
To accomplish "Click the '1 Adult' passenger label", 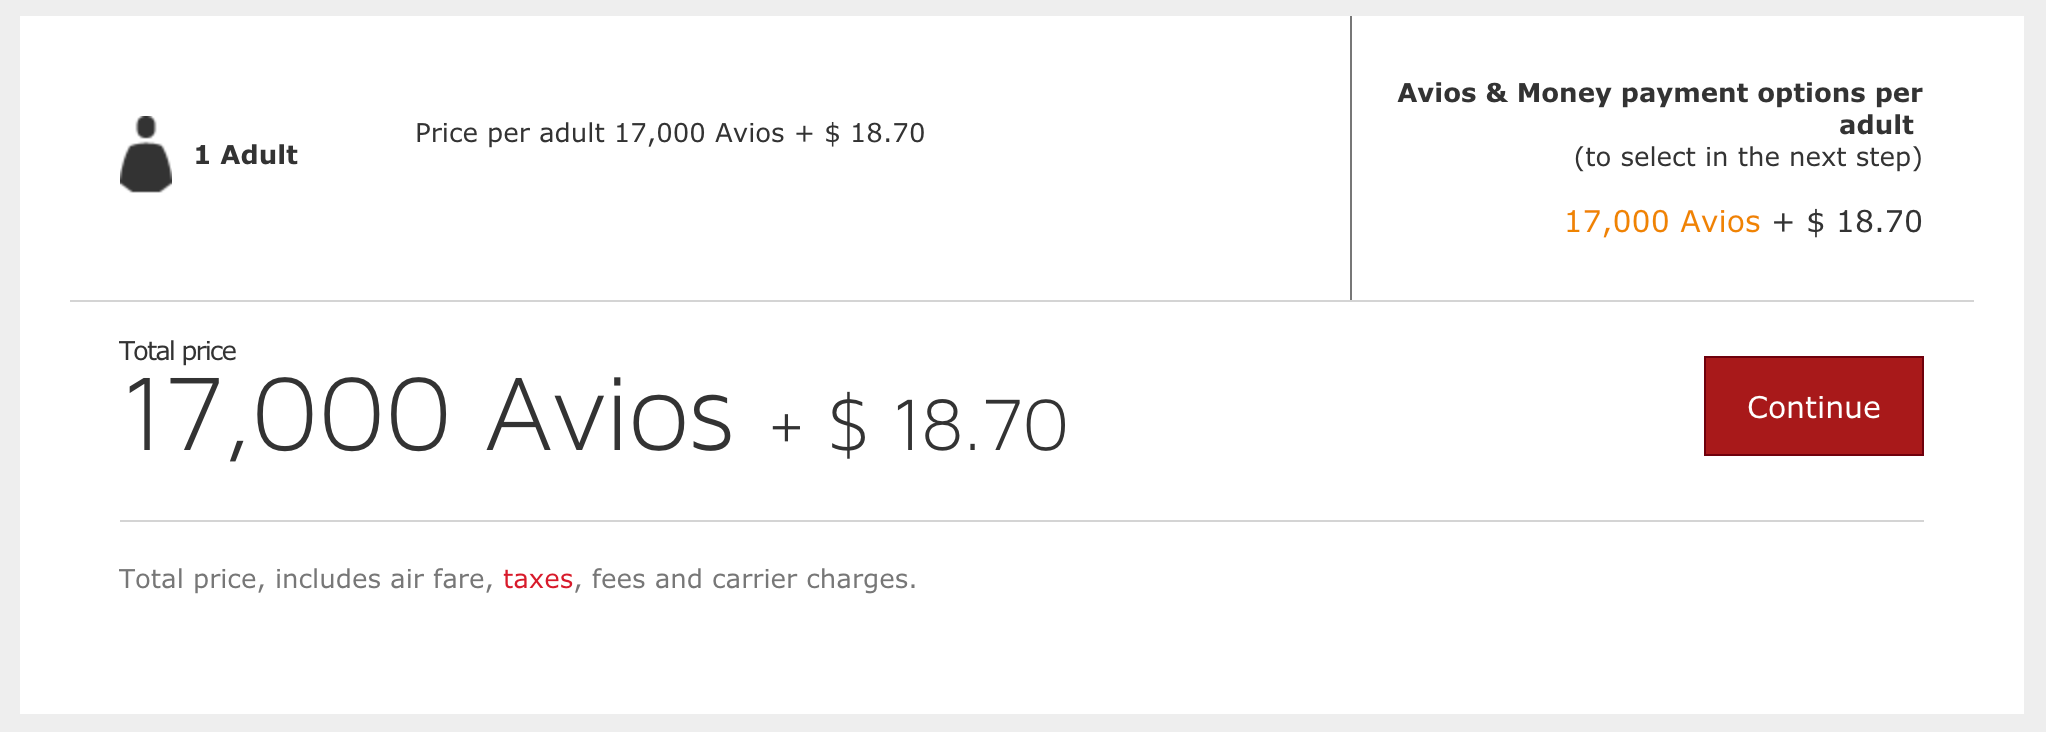I will pyautogui.click(x=246, y=155).
